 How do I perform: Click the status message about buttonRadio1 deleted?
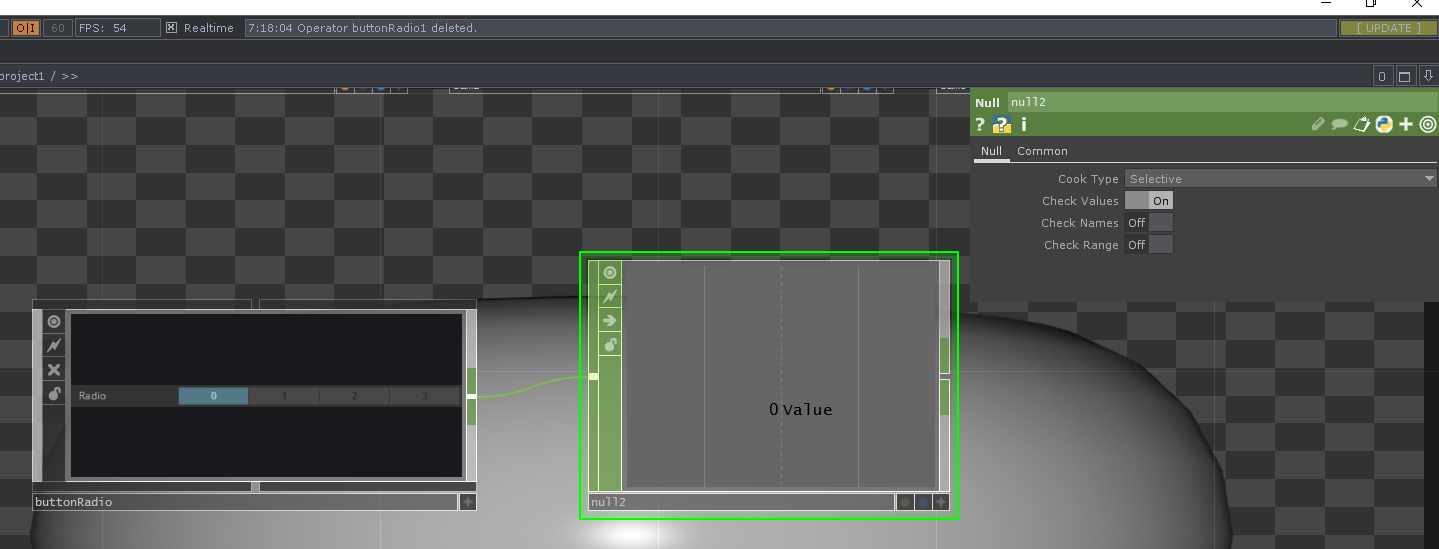(x=791, y=28)
